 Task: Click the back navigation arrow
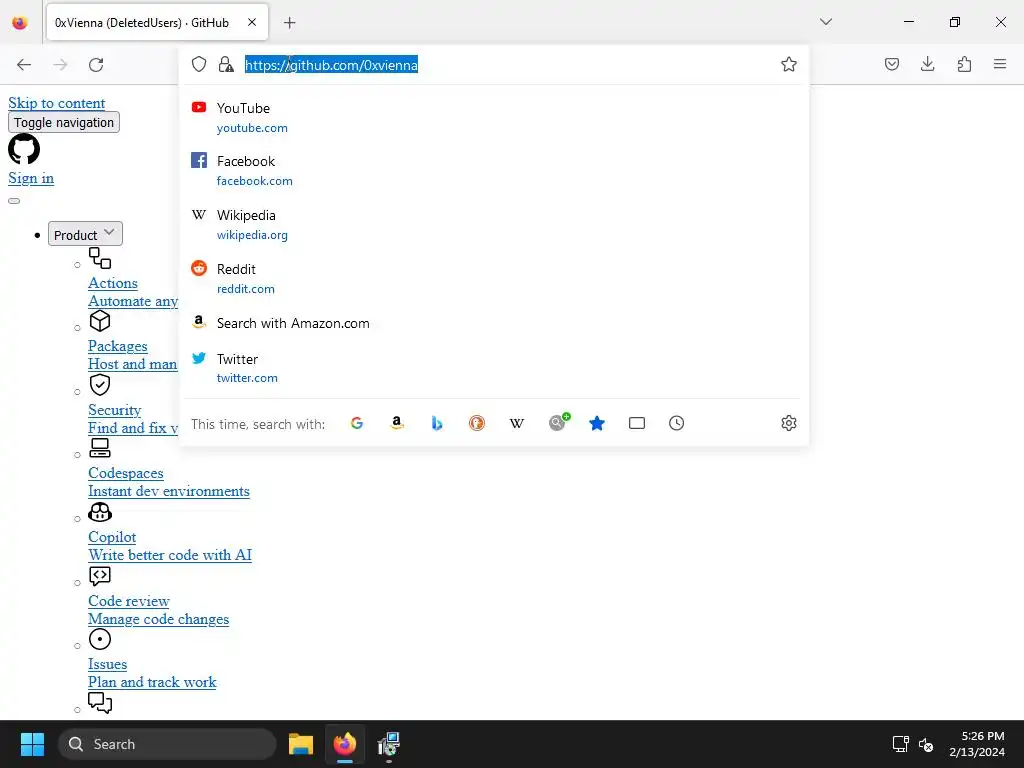24,64
